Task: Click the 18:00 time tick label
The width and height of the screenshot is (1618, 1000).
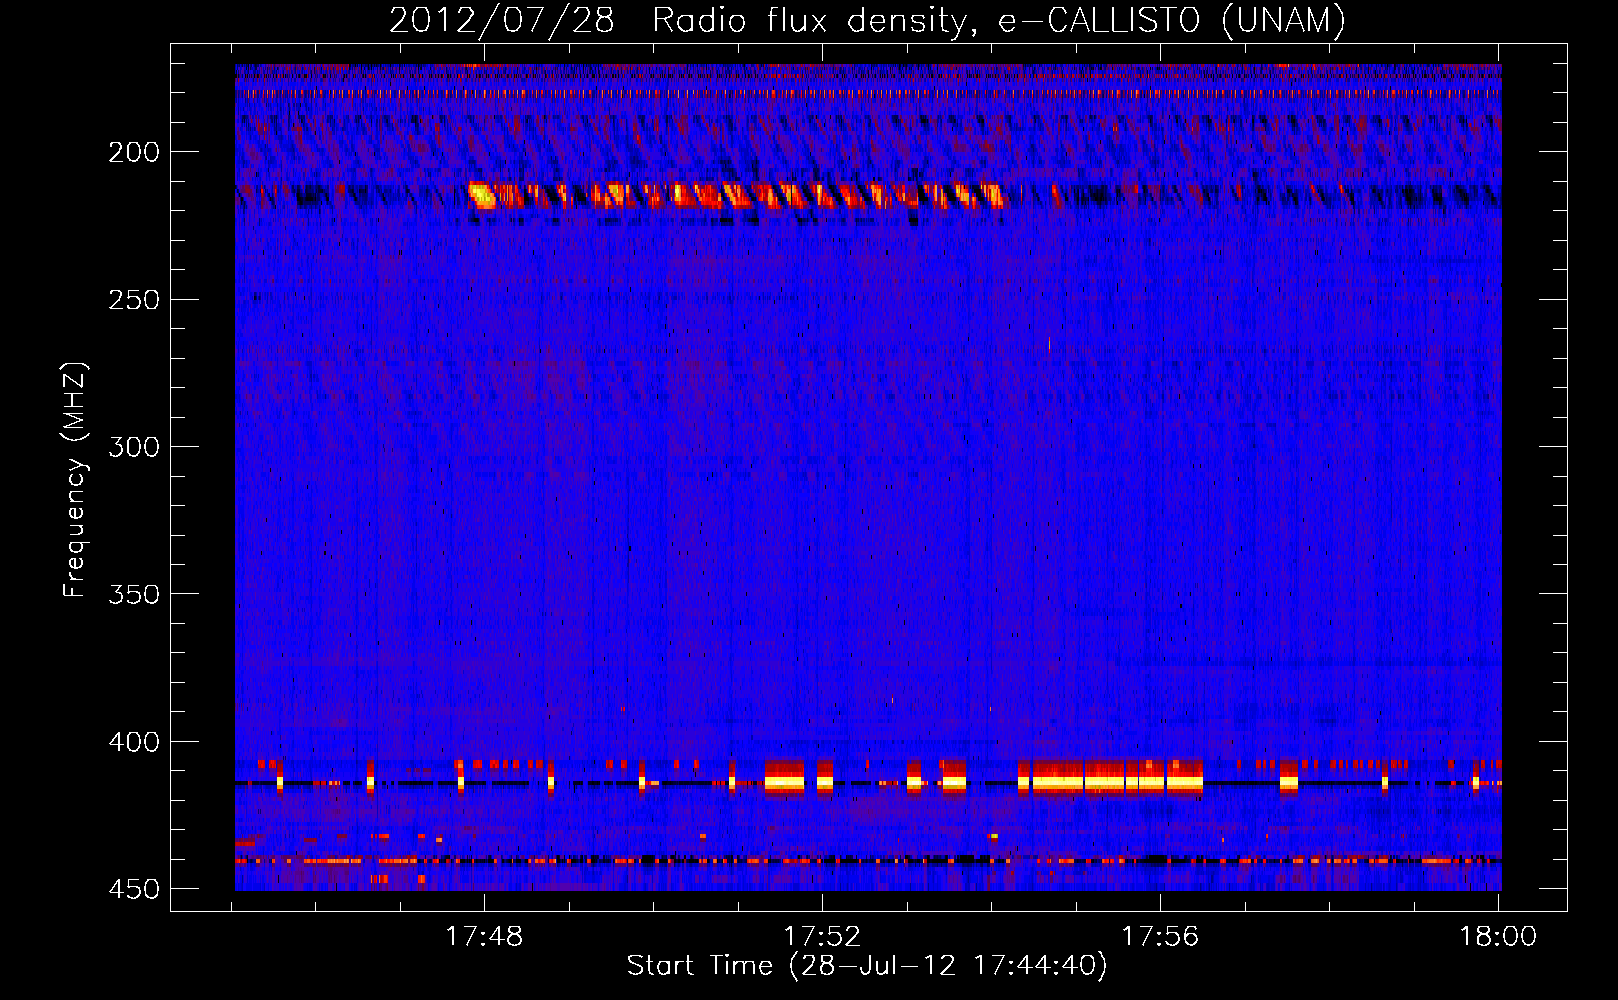Action: coord(1498,937)
